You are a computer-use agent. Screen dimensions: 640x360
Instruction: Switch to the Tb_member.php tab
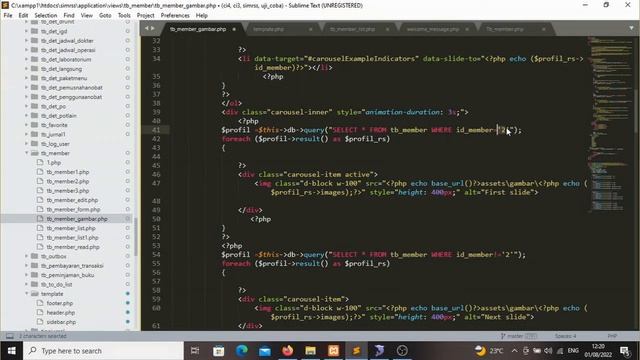click(x=504, y=29)
